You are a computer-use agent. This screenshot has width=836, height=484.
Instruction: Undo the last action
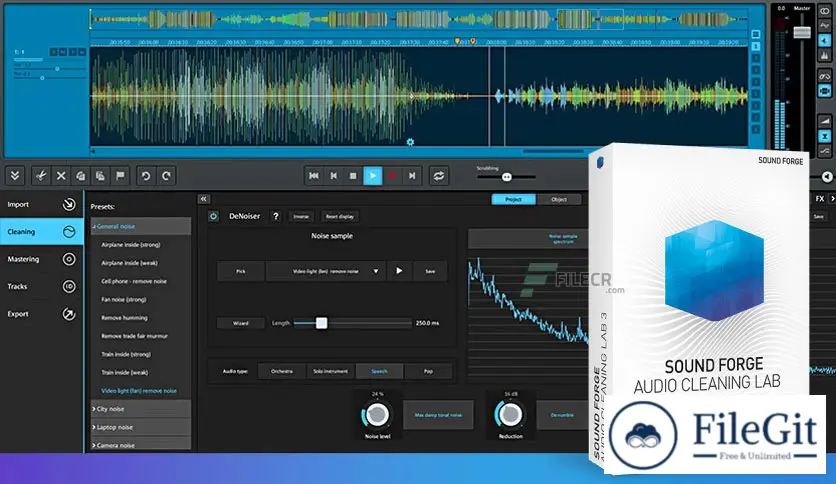(146, 175)
